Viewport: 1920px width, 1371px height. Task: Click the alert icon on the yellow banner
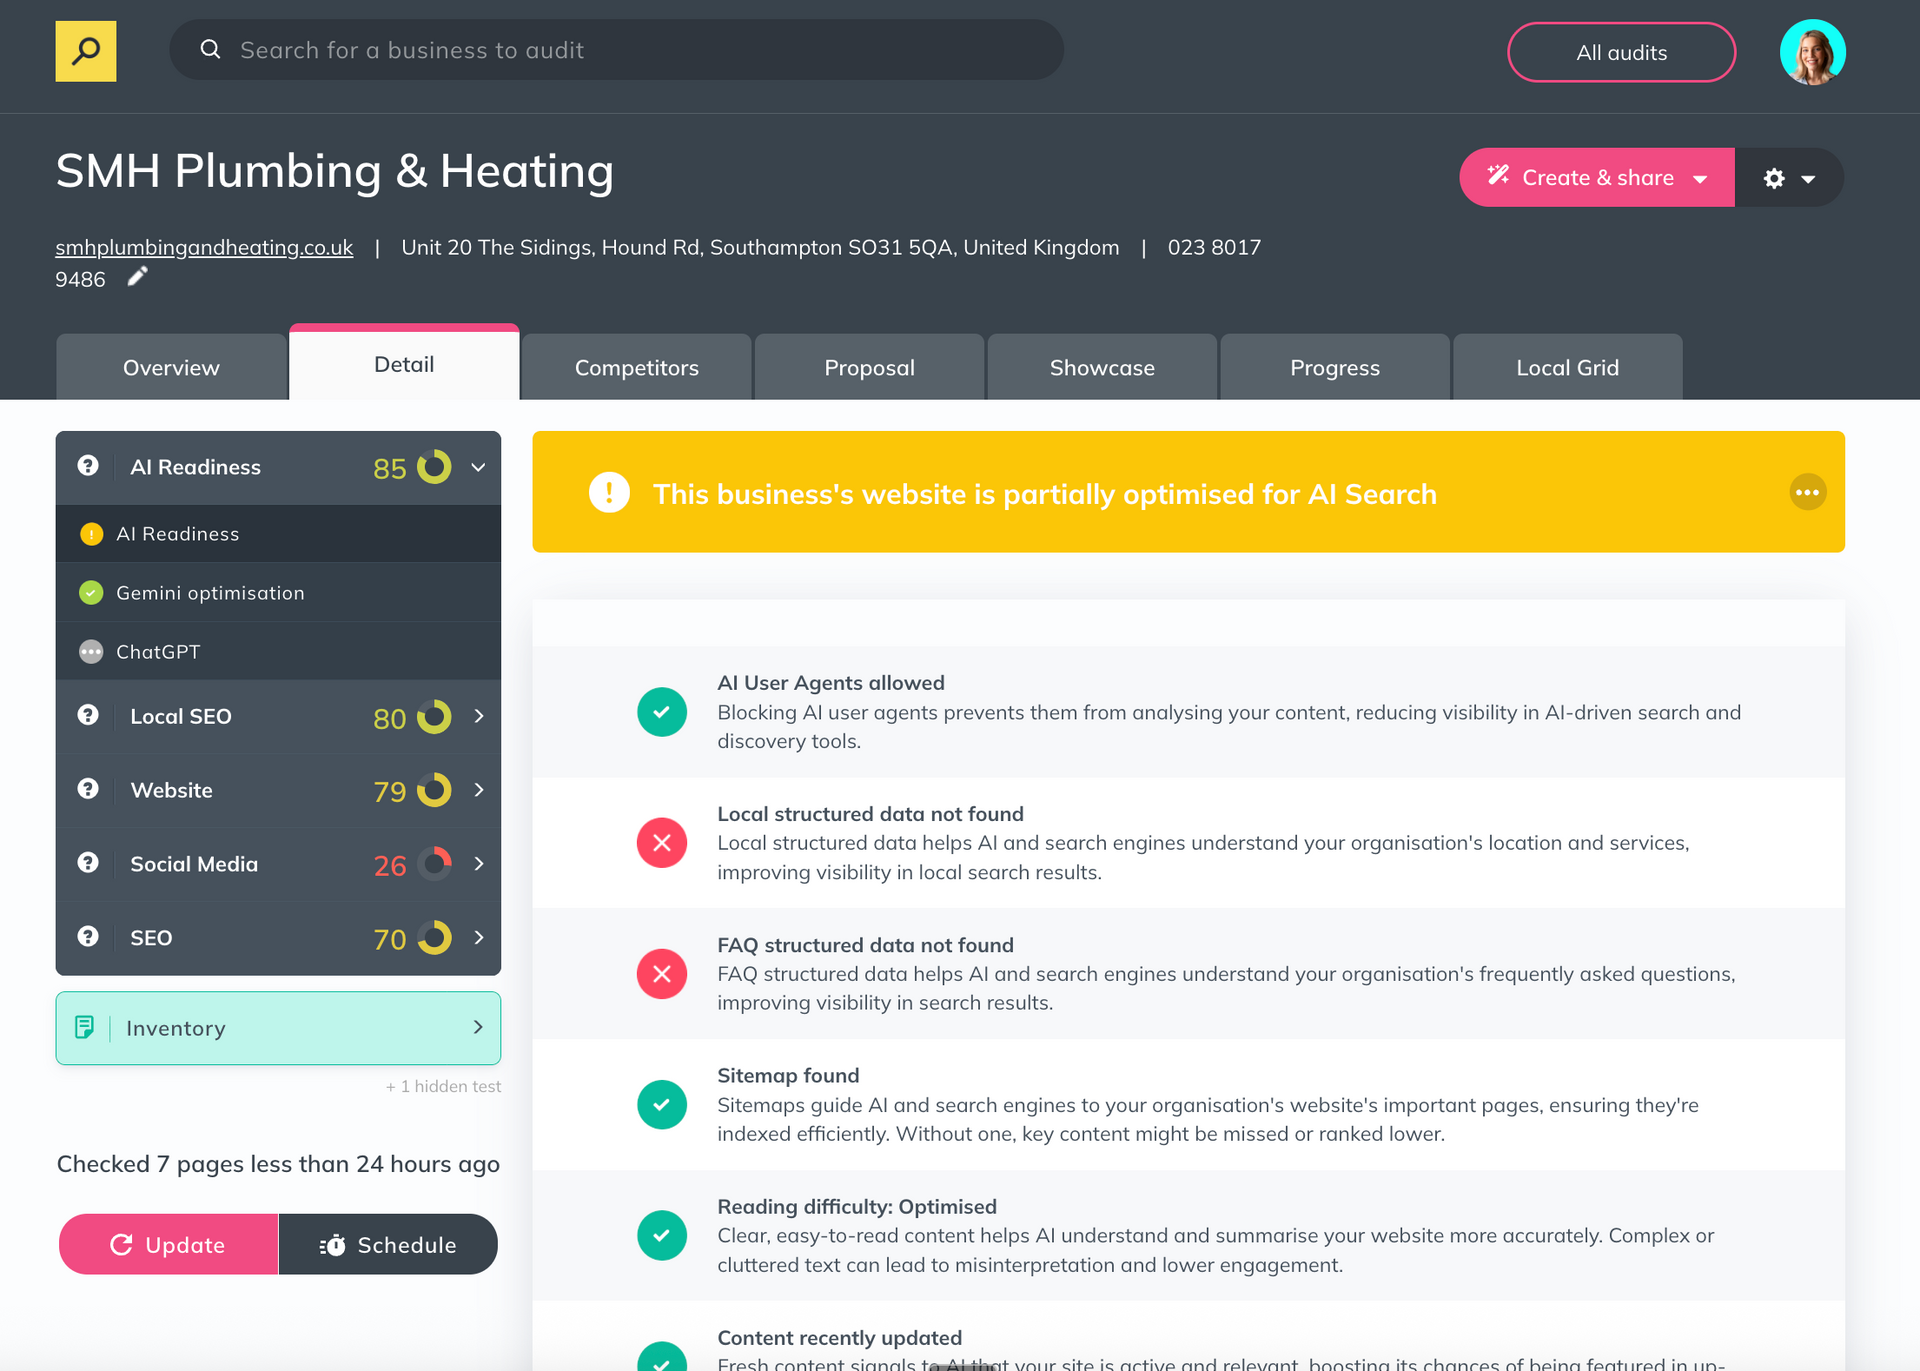(x=609, y=492)
